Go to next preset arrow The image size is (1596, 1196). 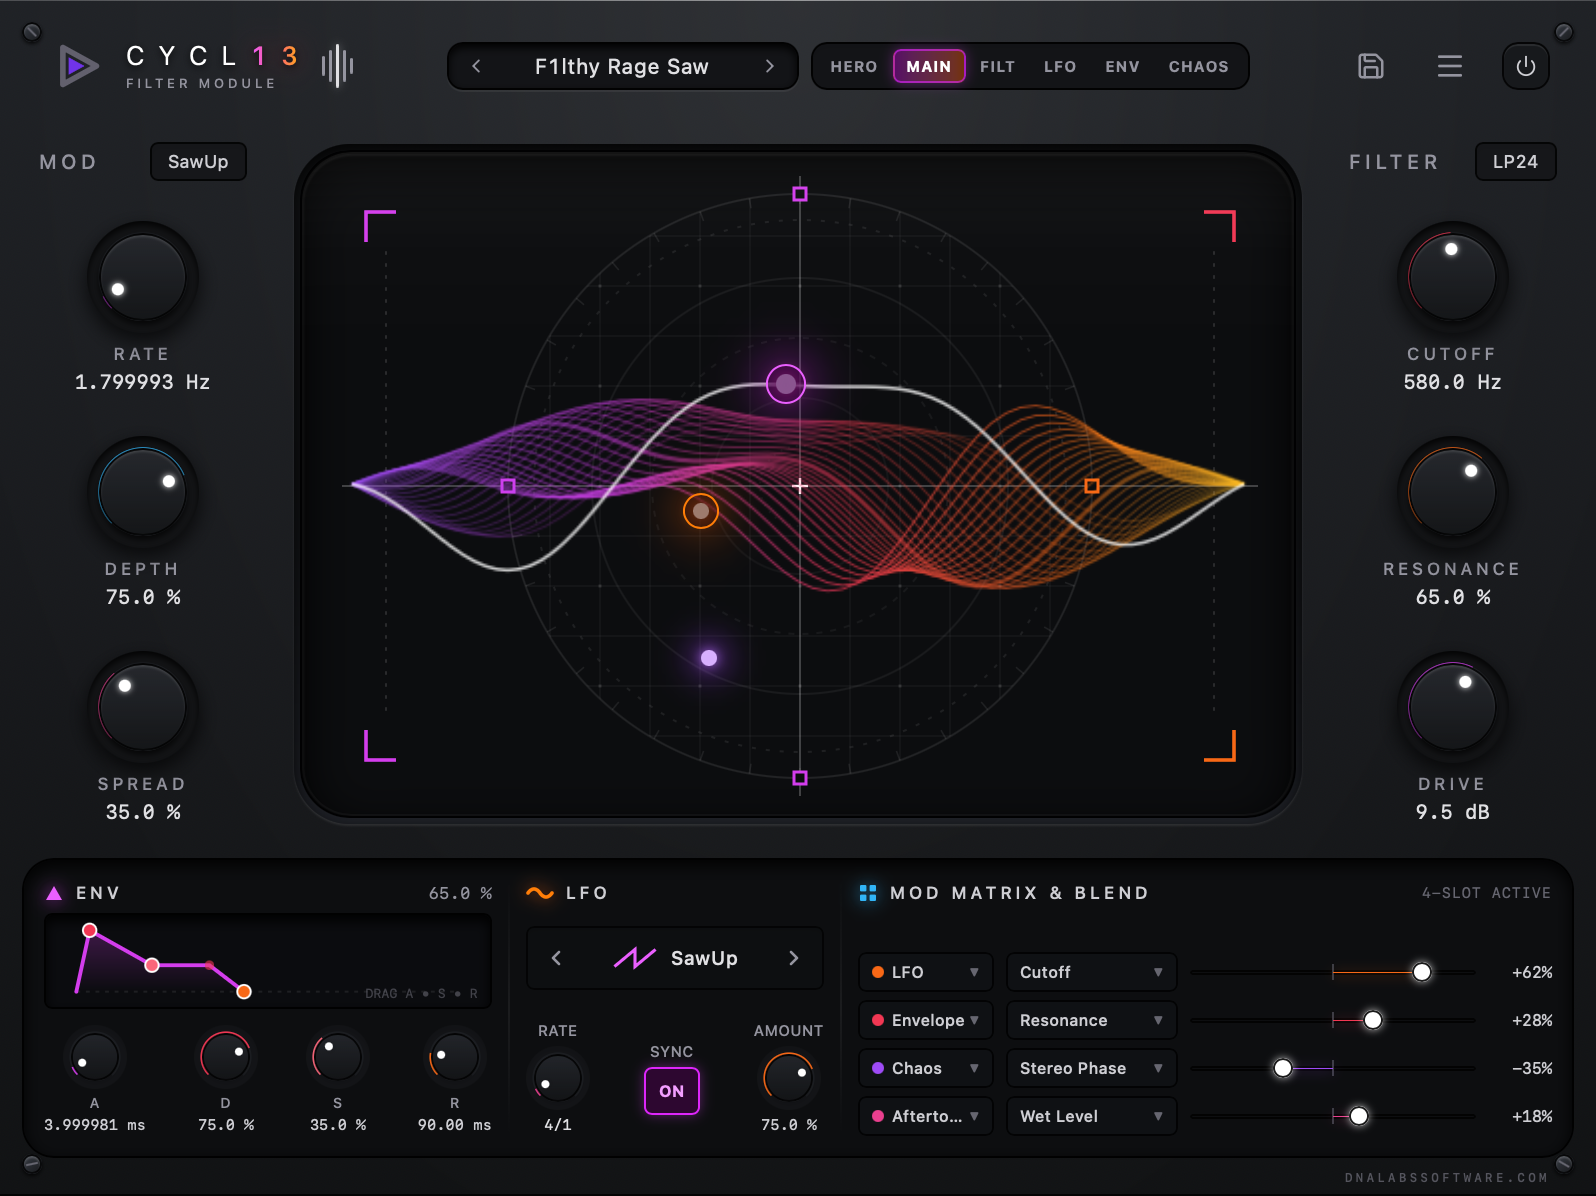click(769, 66)
